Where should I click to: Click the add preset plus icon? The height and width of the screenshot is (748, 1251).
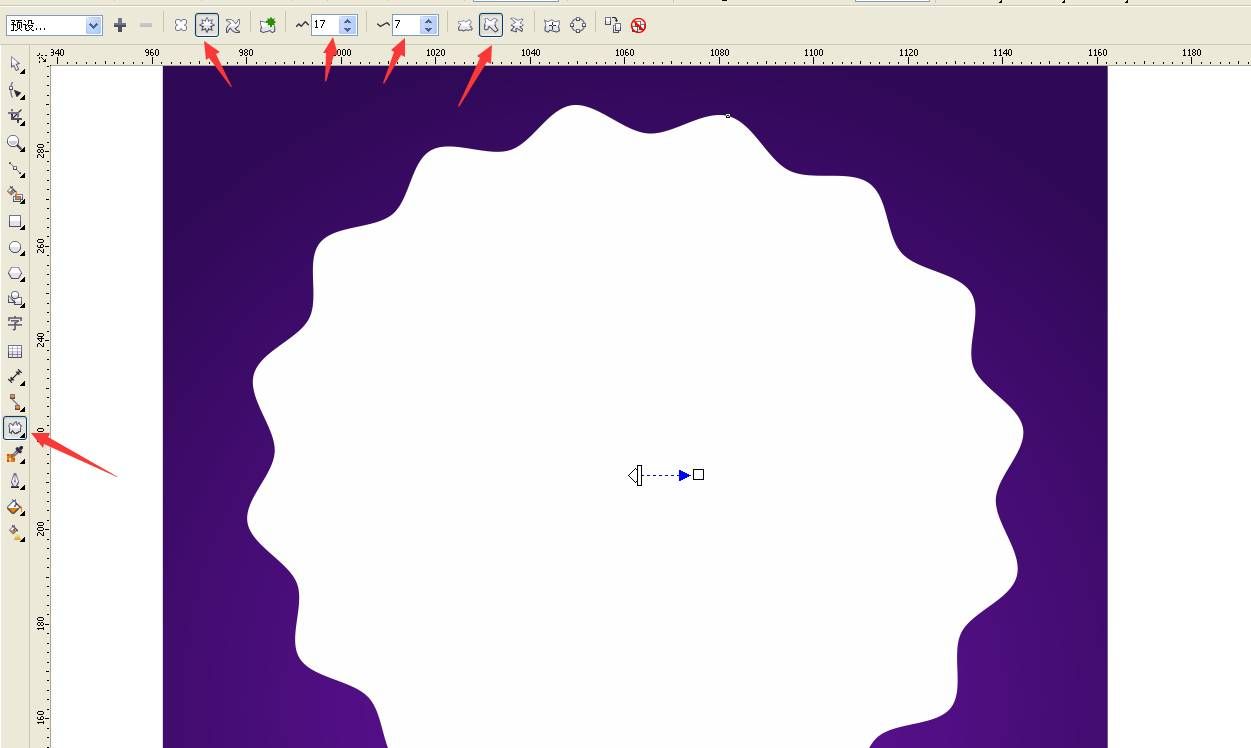[x=120, y=25]
